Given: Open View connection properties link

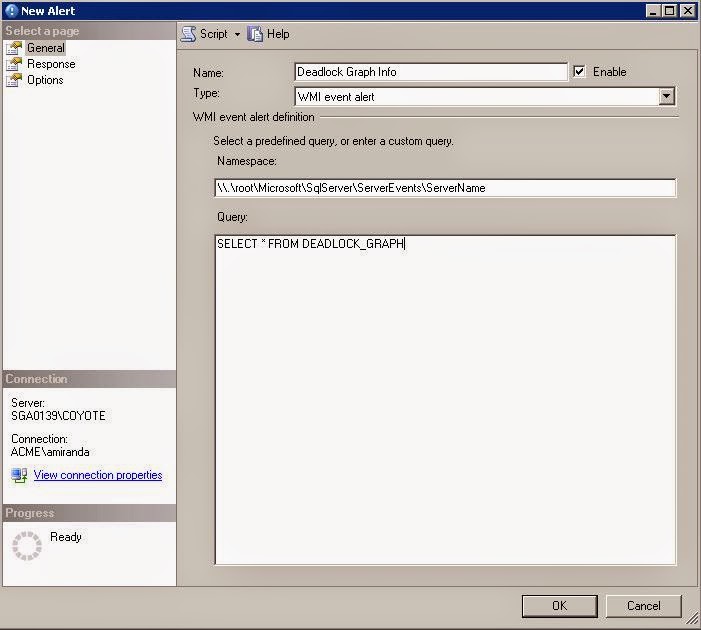Looking at the screenshot, I should (98, 475).
